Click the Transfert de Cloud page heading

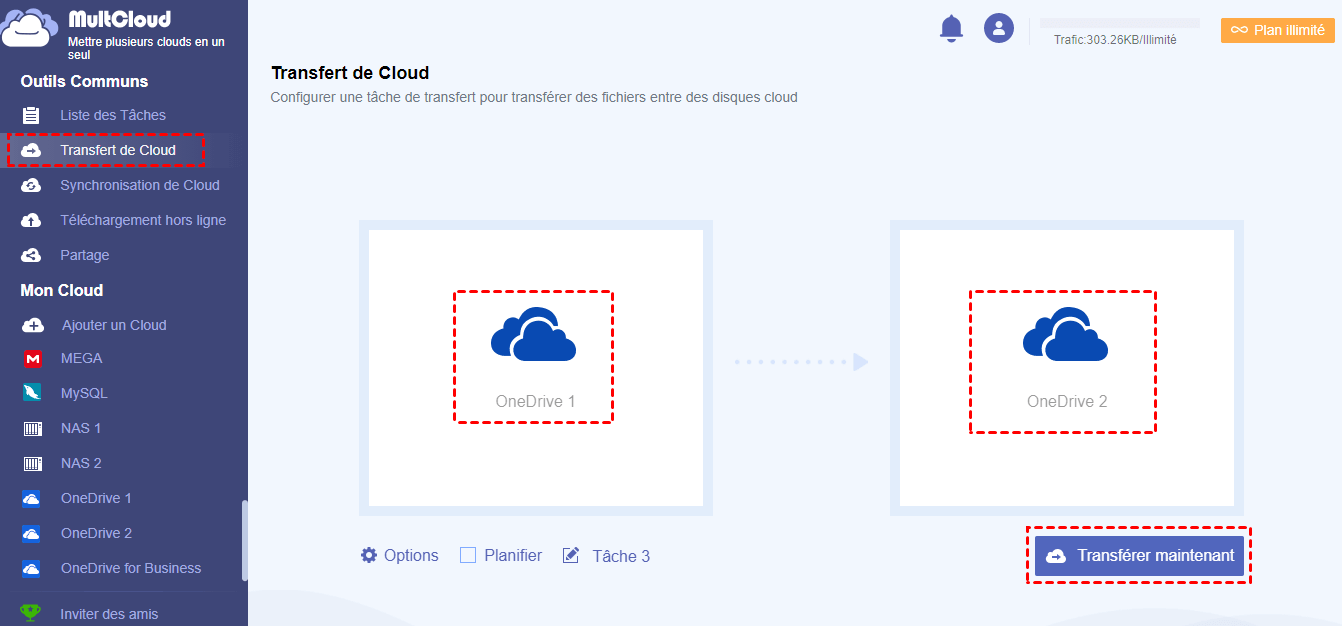click(x=350, y=73)
